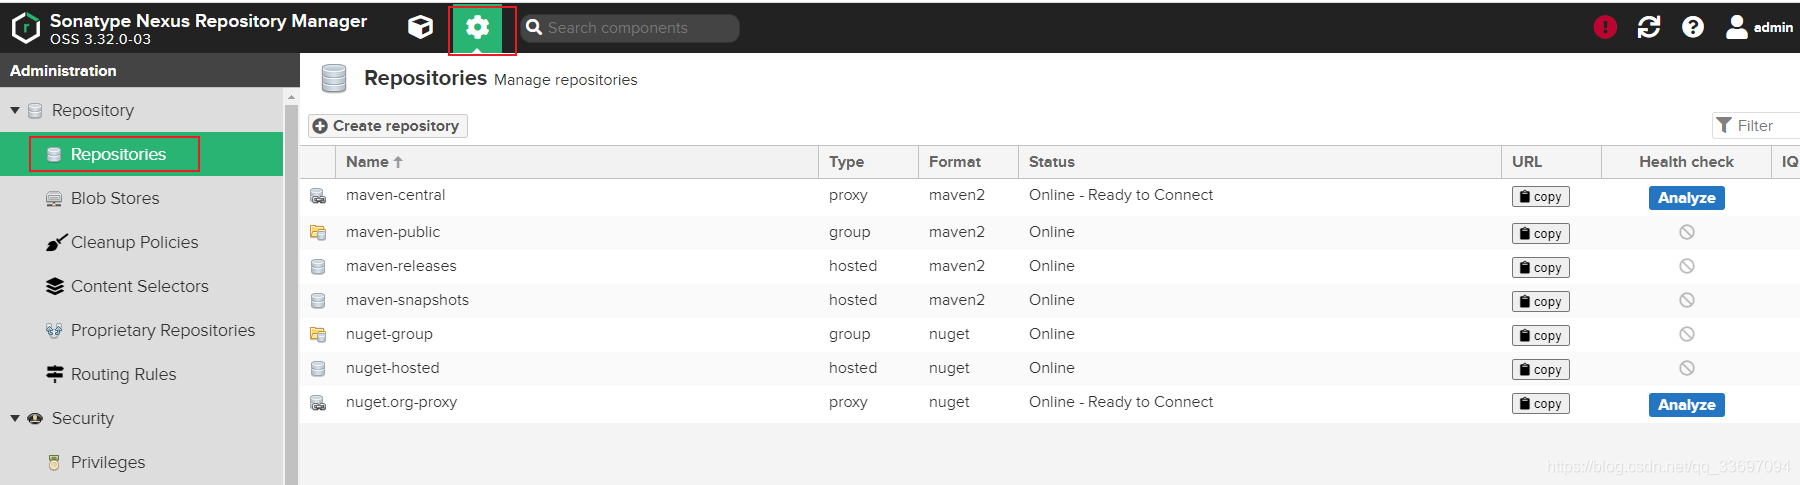Open the nuget-group repository row
Screen dimensions: 1800x485
pos(1050,334)
